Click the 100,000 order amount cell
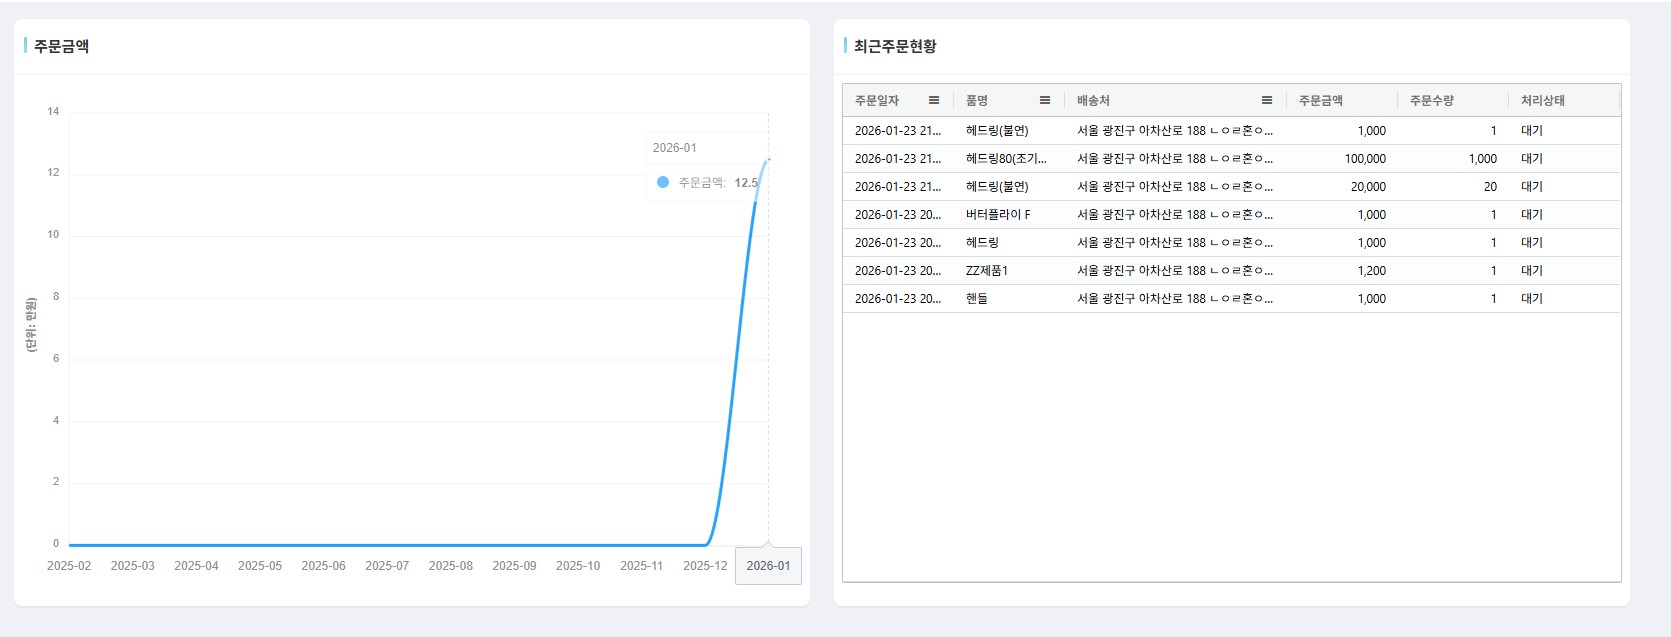Image resolution: width=1671 pixels, height=637 pixels. 1364,158
